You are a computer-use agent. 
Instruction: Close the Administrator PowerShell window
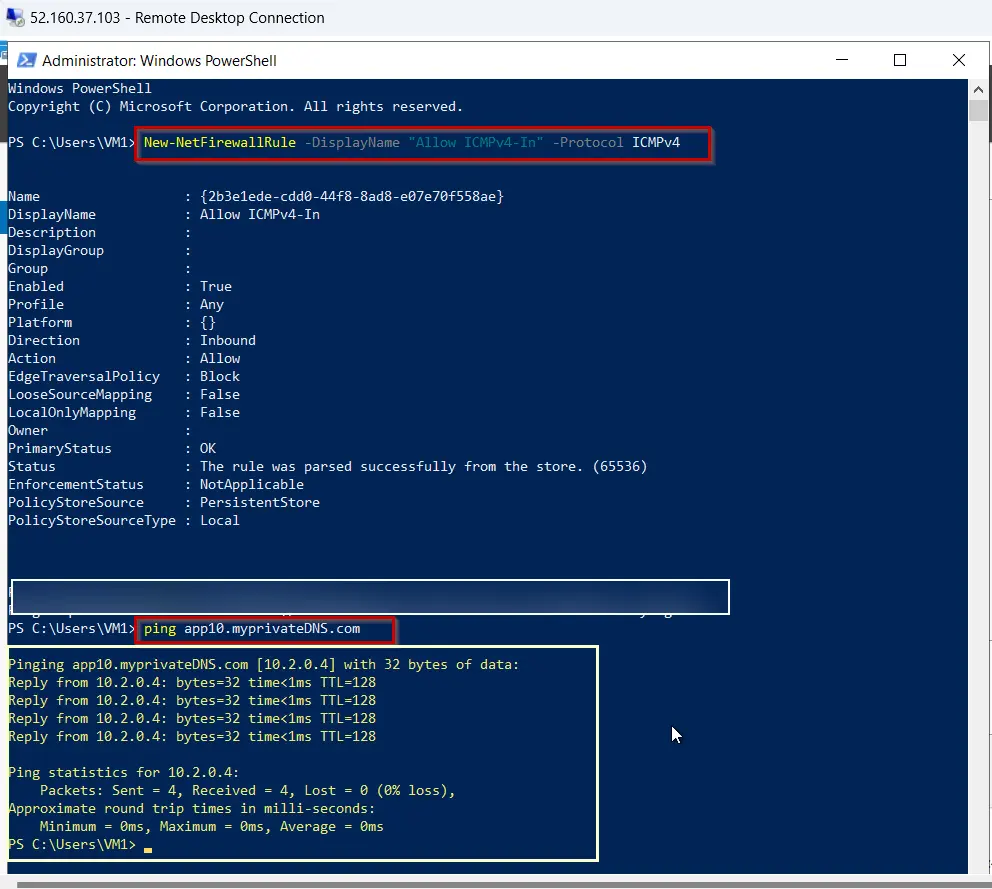(x=959, y=61)
